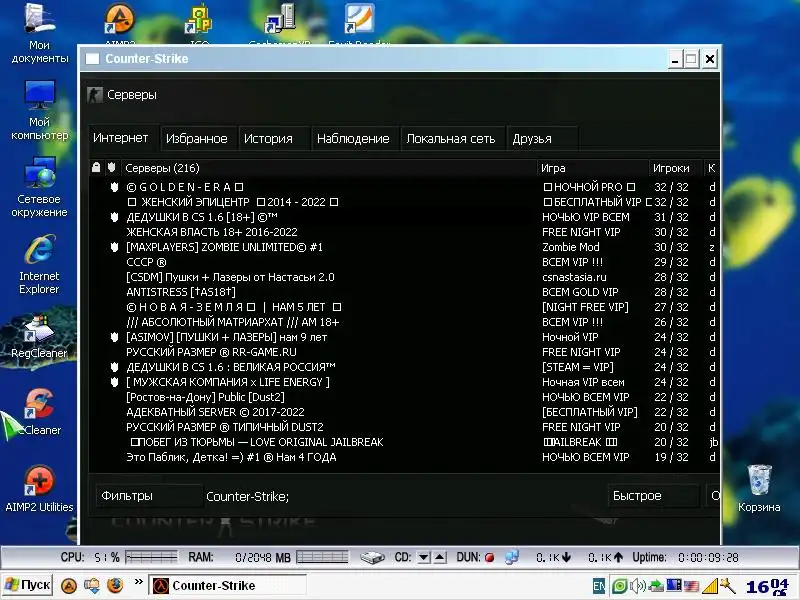This screenshot has width=800, height=600.
Task: Click the CD eject up arrow button
Action: 440,558
